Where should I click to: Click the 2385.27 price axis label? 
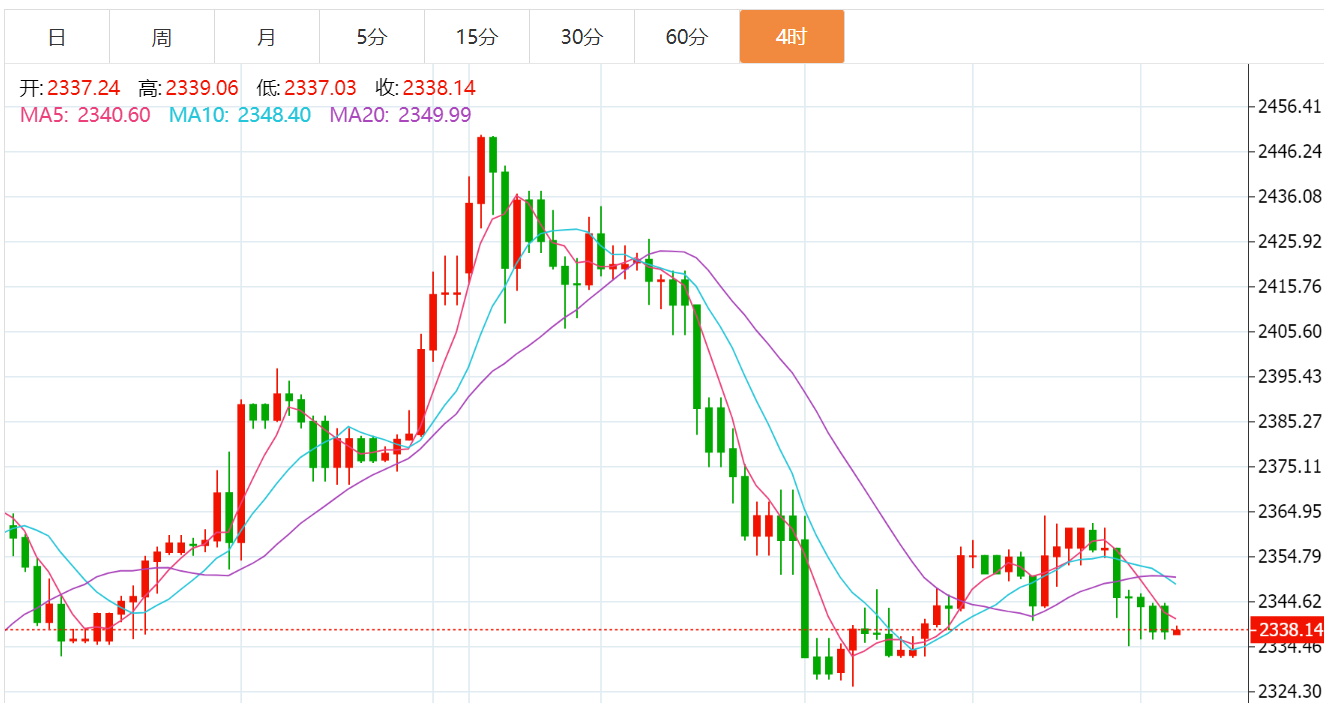pyautogui.click(x=1290, y=421)
